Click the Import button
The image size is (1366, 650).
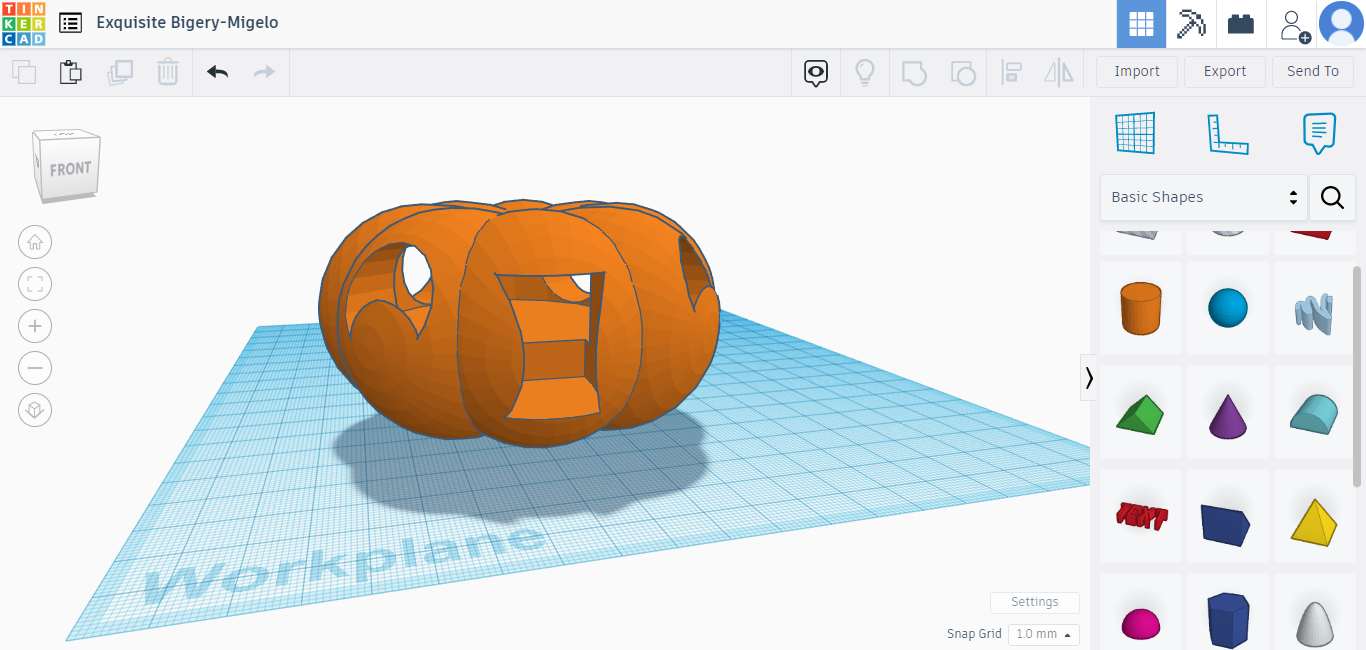point(1136,71)
